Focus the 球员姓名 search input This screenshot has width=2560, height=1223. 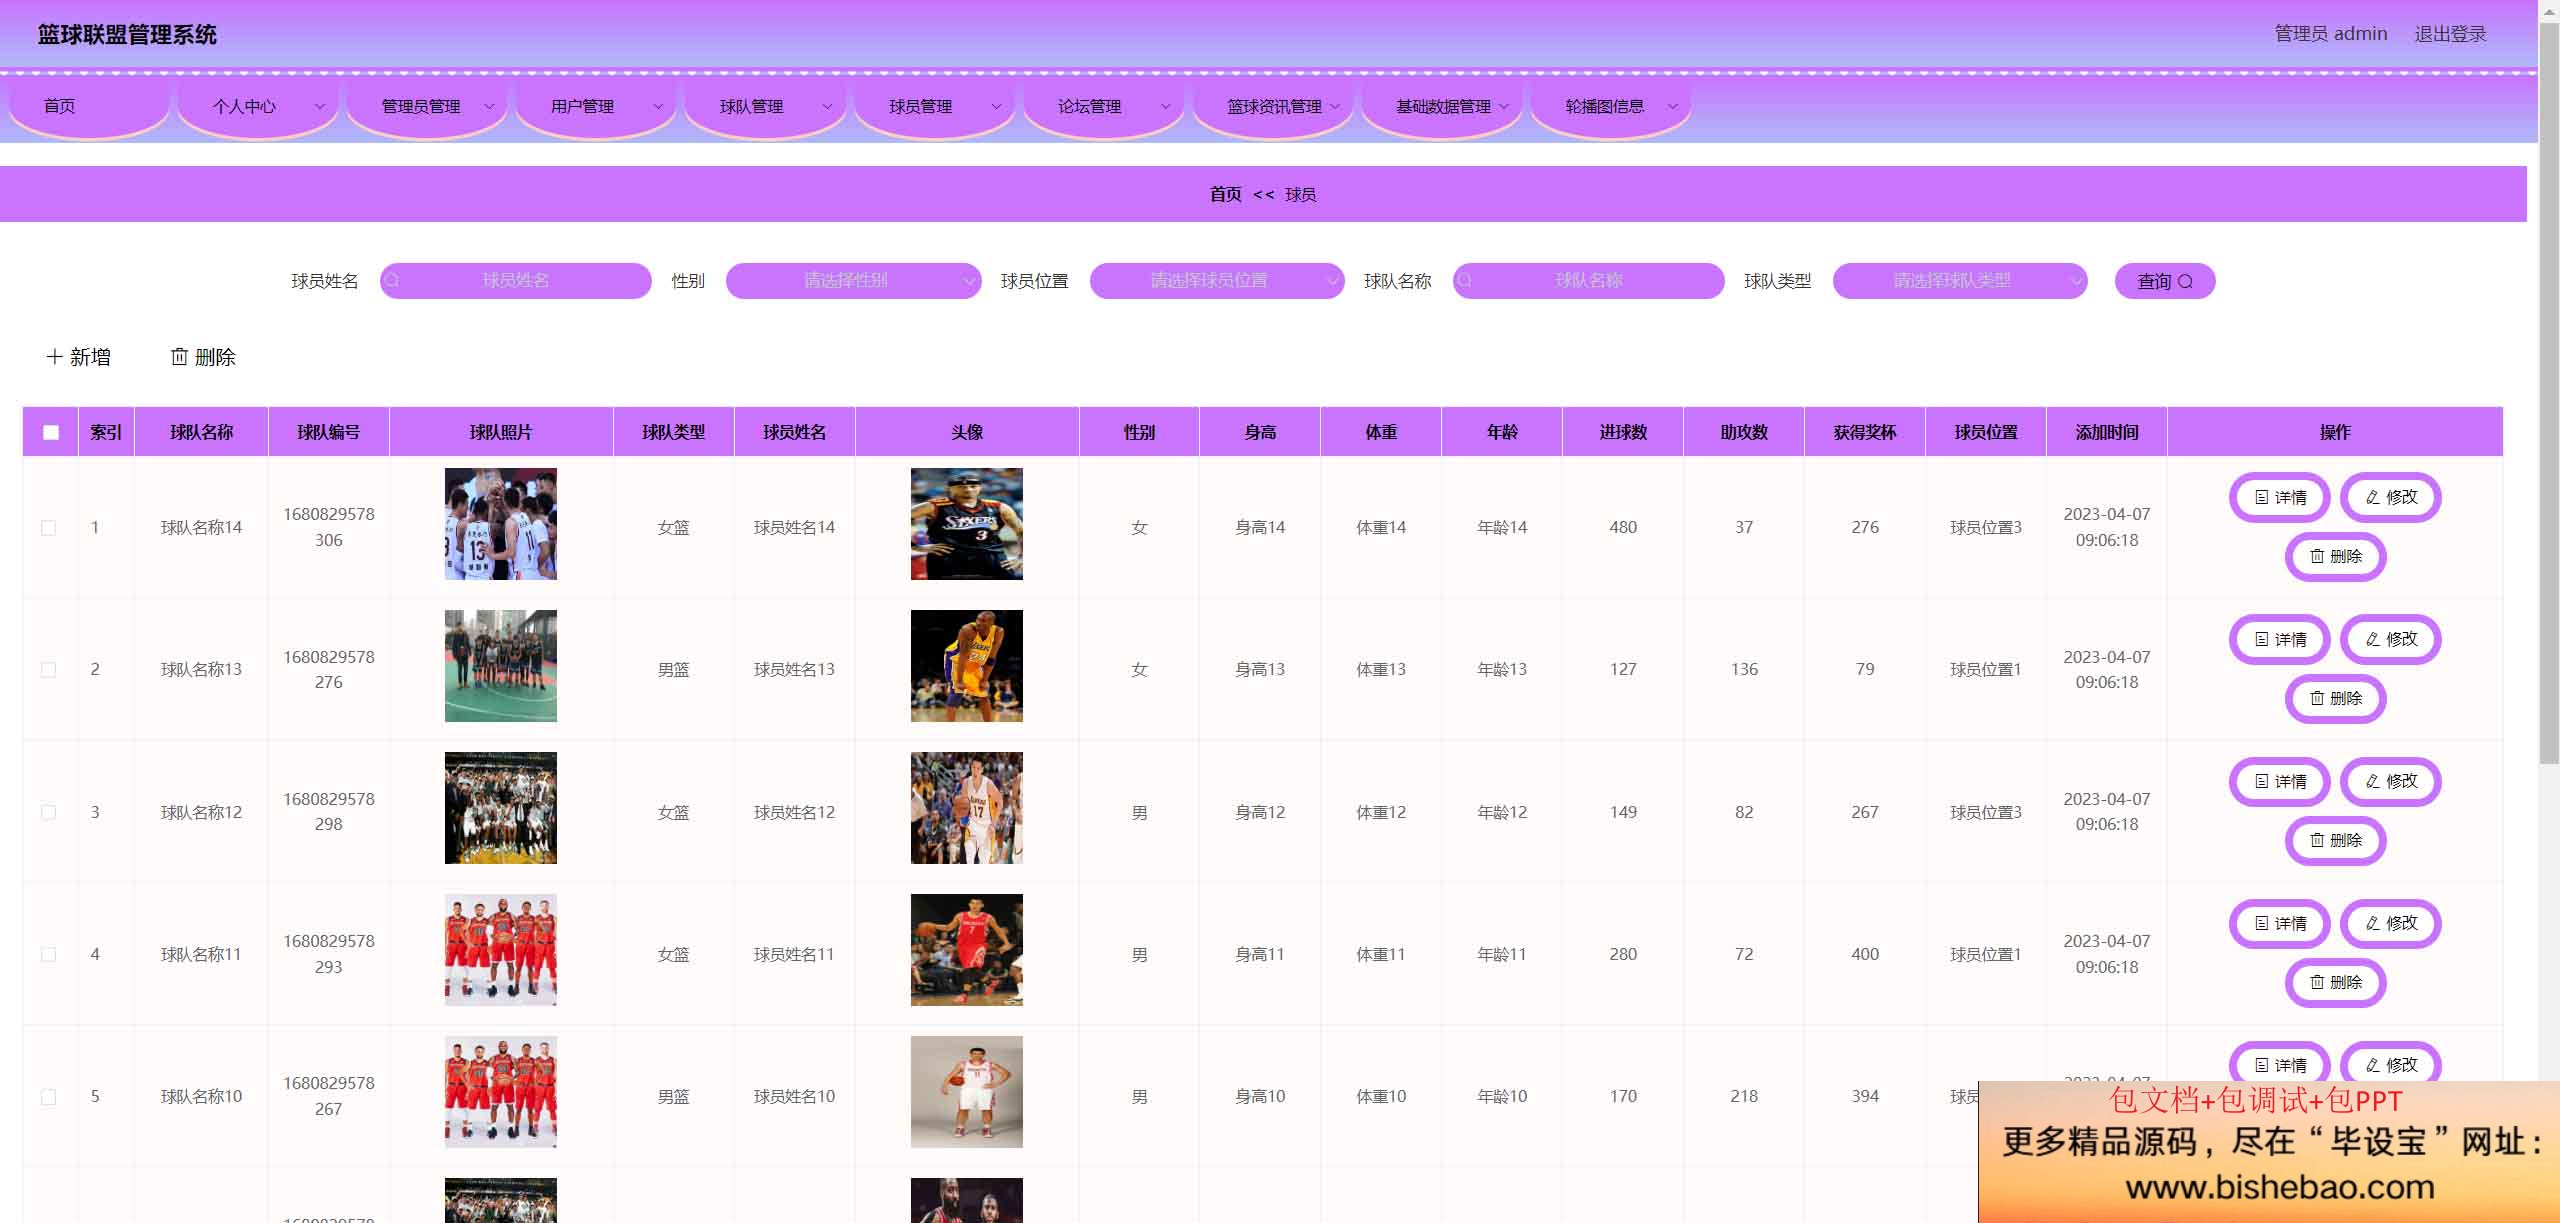click(516, 281)
